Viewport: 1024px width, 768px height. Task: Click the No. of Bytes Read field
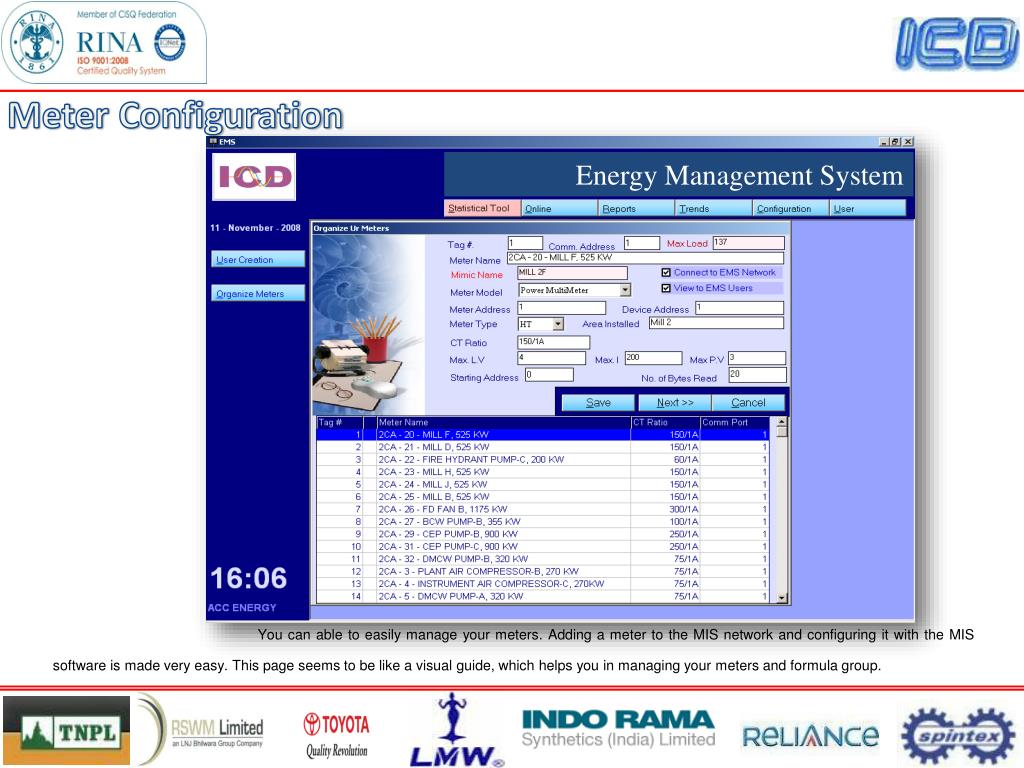[x=757, y=375]
